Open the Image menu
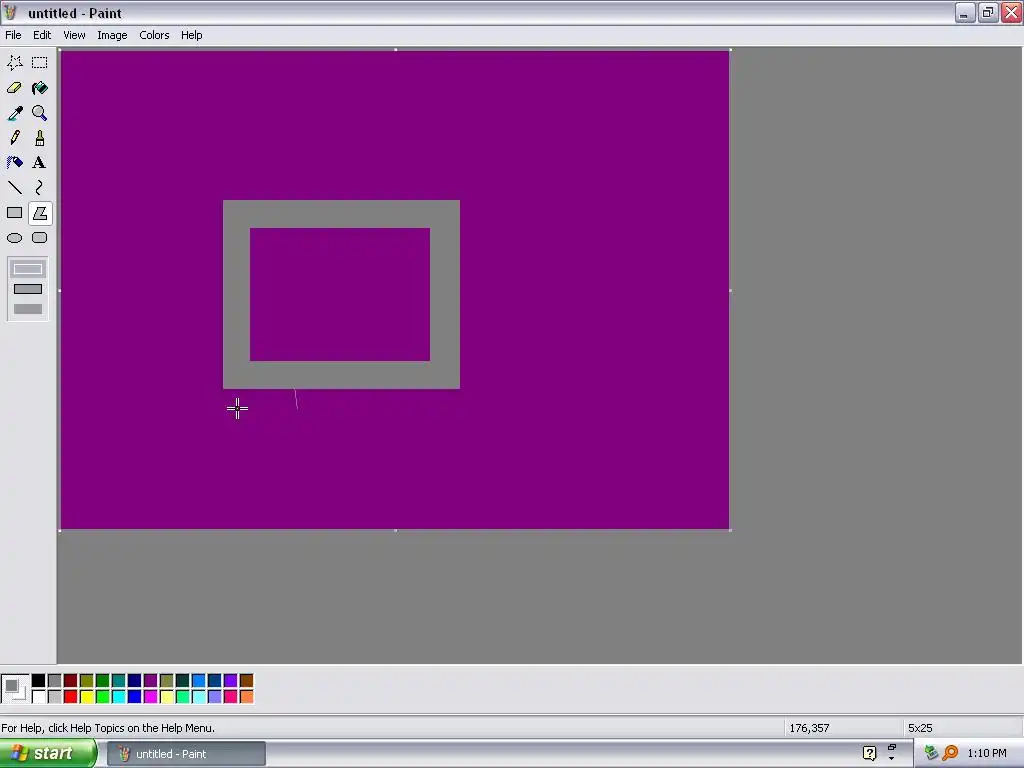Screen dimensions: 1024x768 112,35
